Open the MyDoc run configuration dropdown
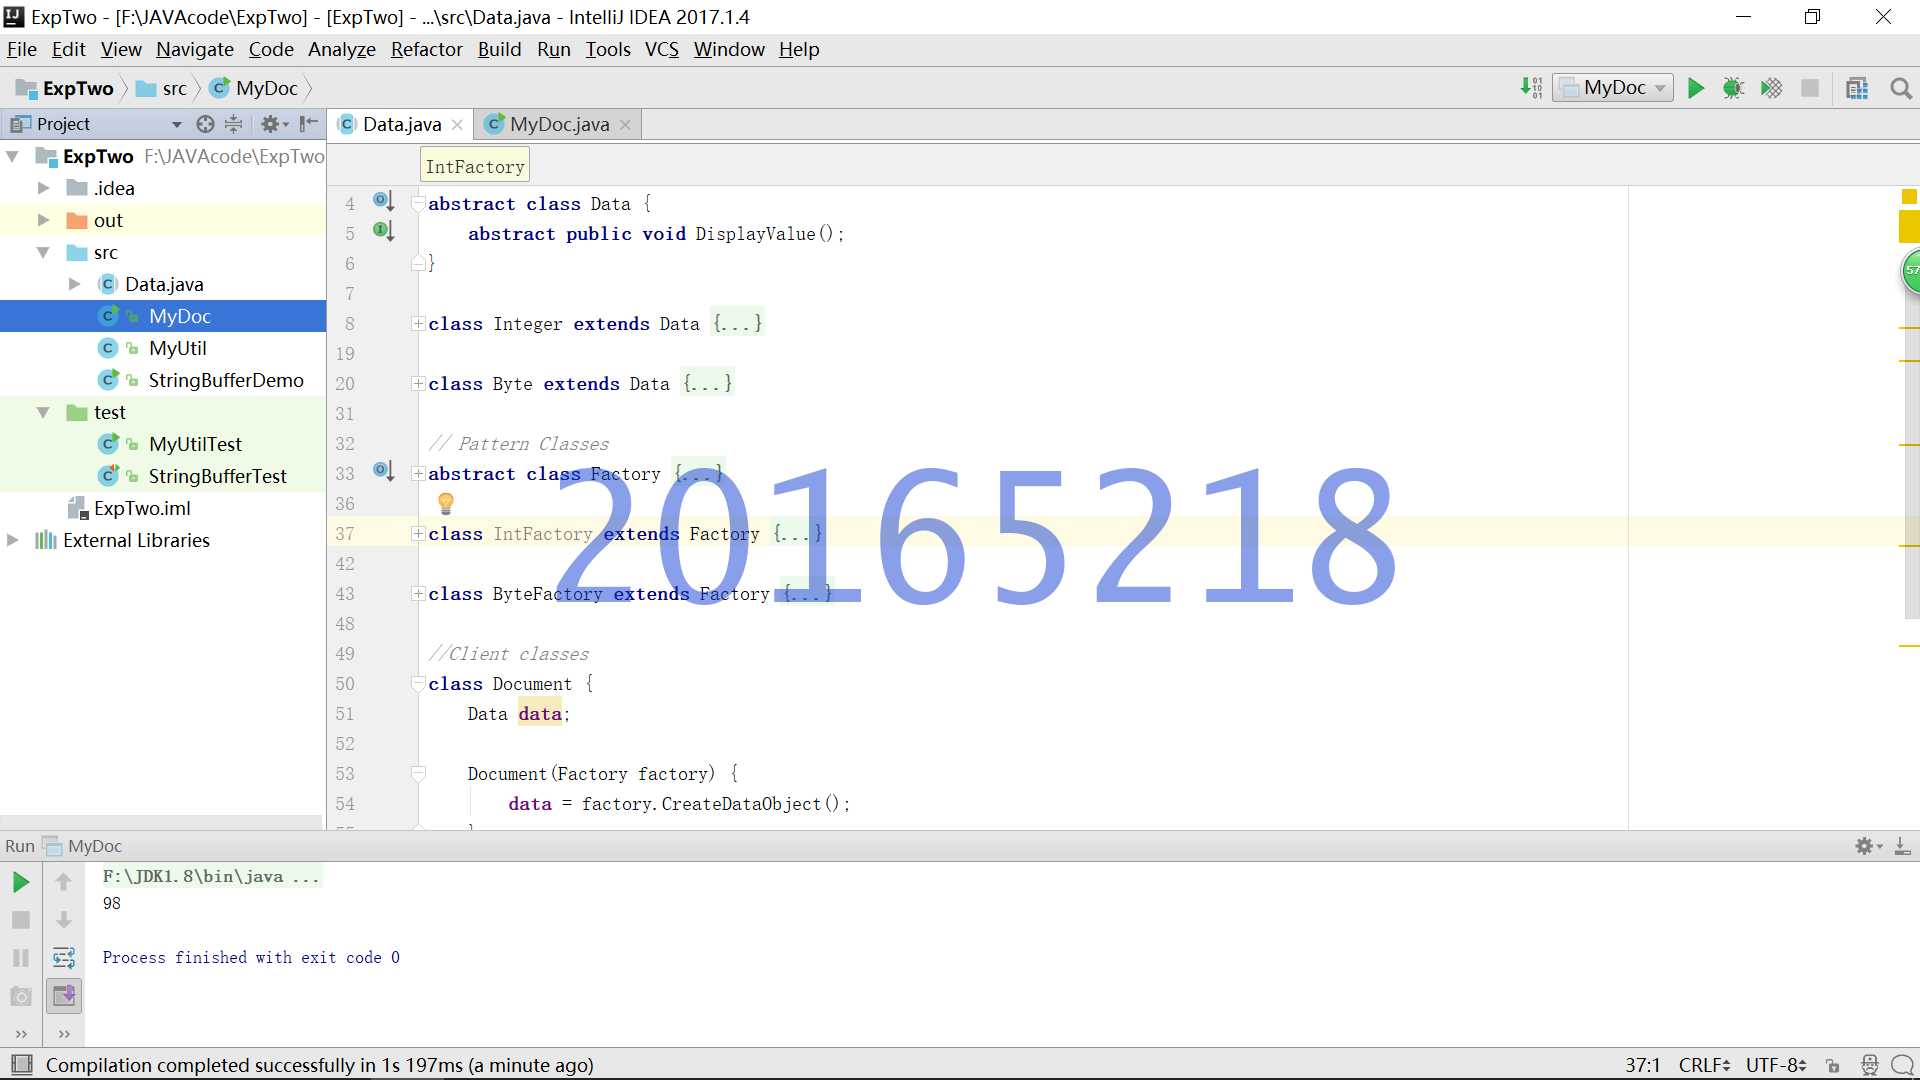 pos(1613,88)
